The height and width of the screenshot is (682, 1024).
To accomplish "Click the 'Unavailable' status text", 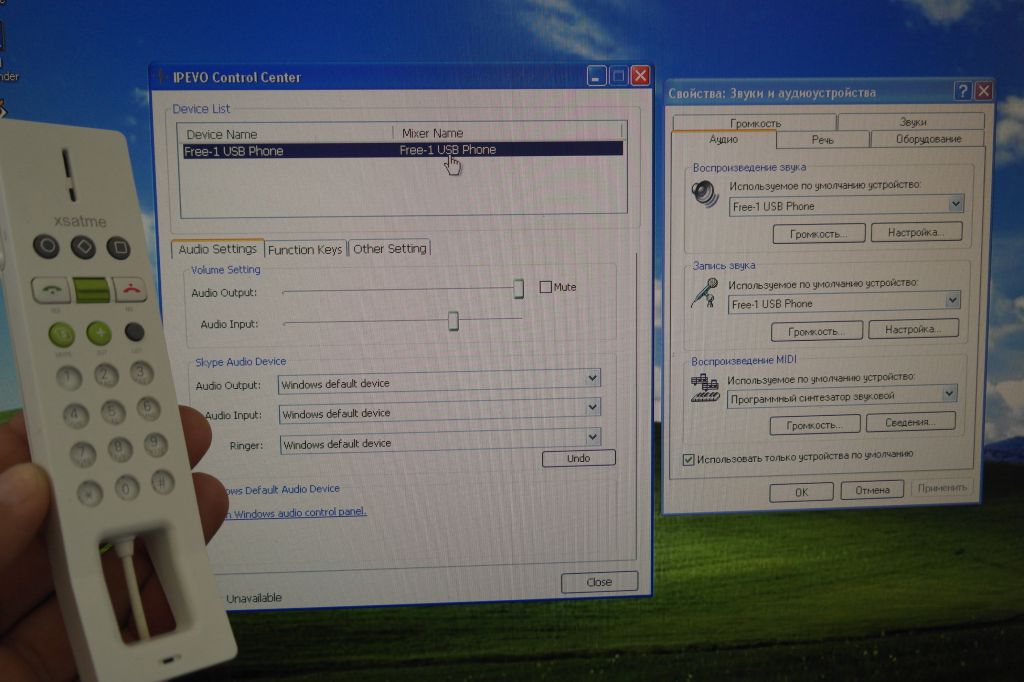I will (x=254, y=598).
